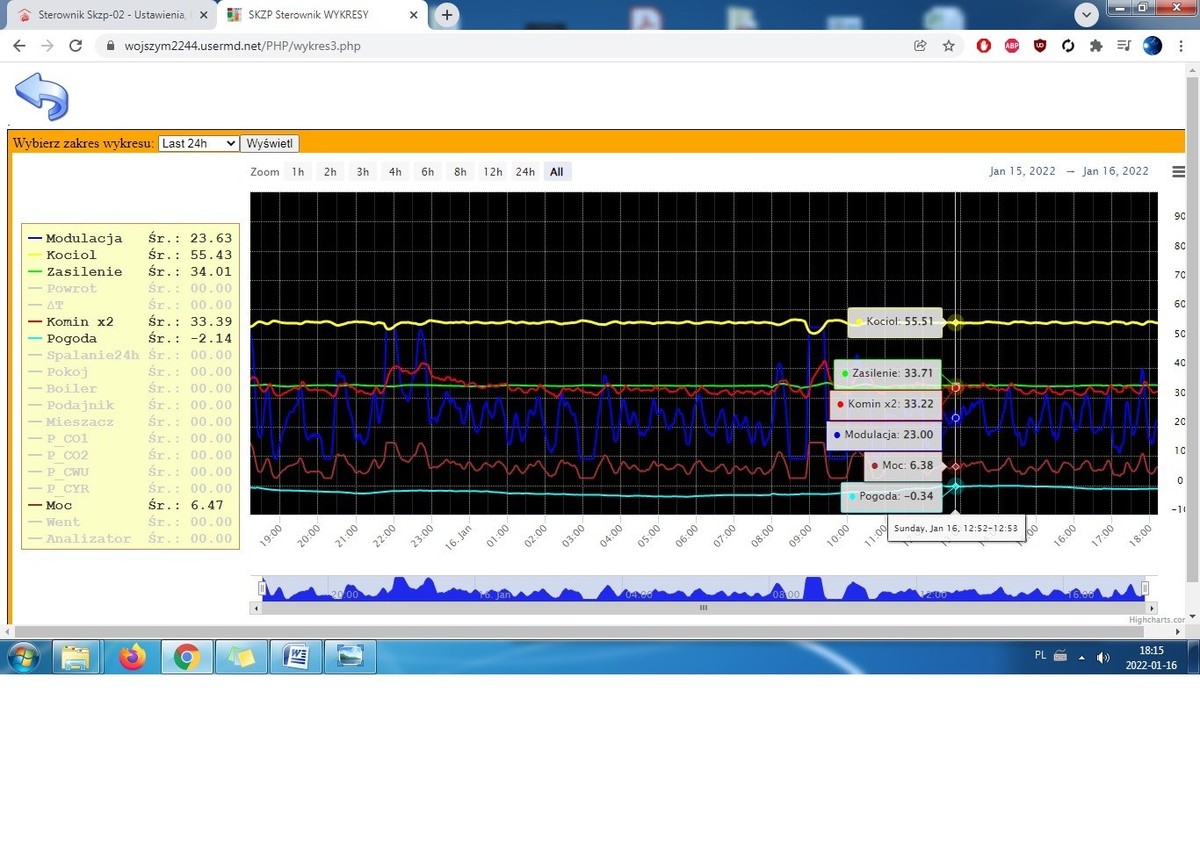Expand the browser tab search chevron
The image size is (1200, 843).
(x=1088, y=15)
